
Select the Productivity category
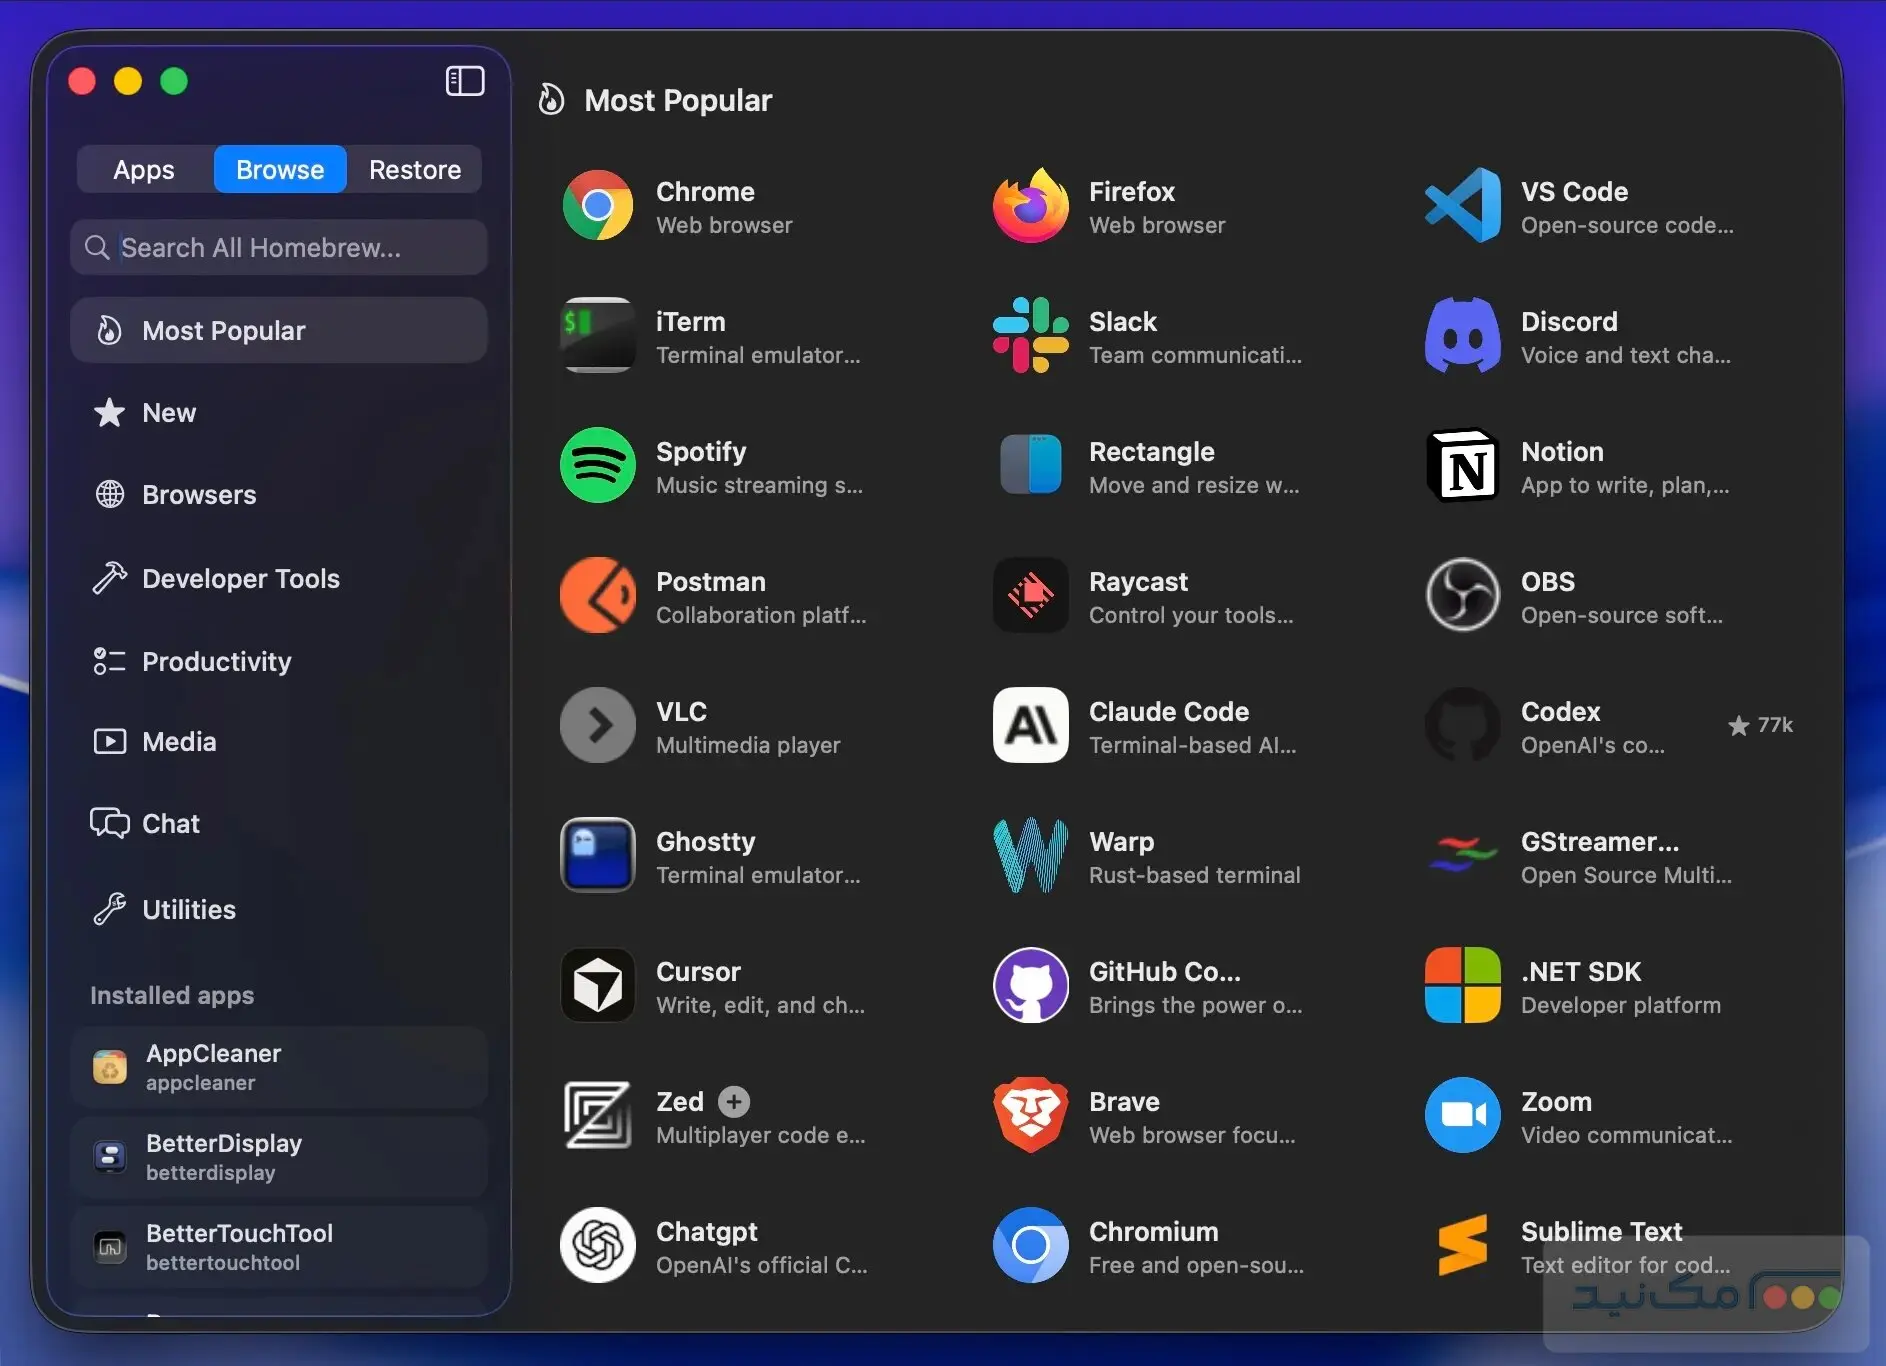point(279,662)
